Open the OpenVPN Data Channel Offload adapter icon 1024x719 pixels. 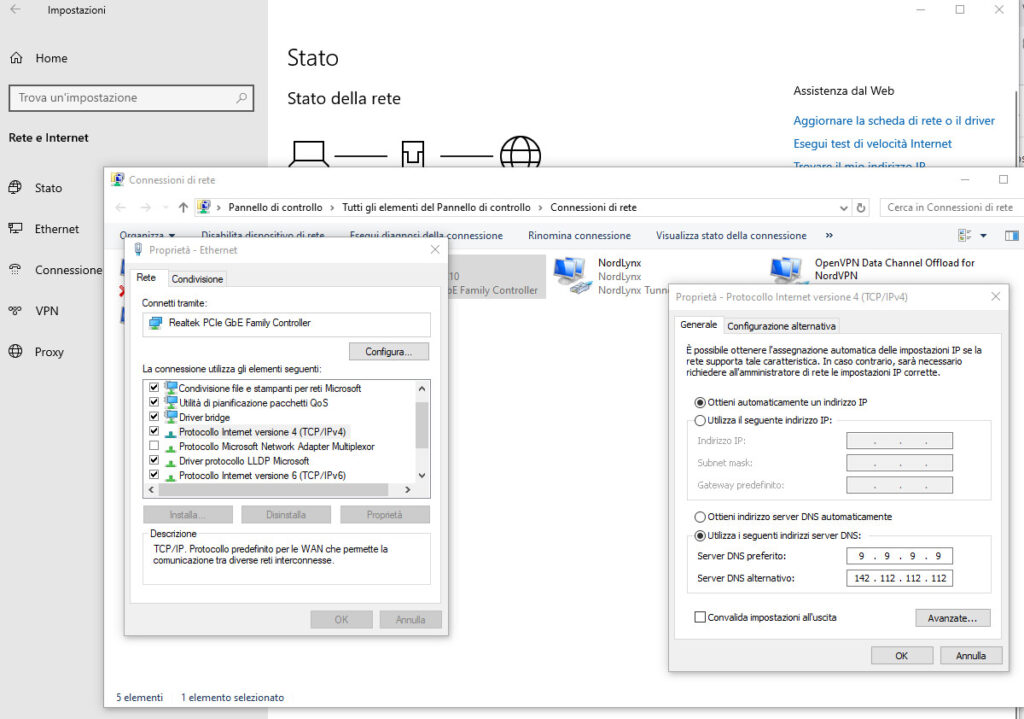[788, 270]
